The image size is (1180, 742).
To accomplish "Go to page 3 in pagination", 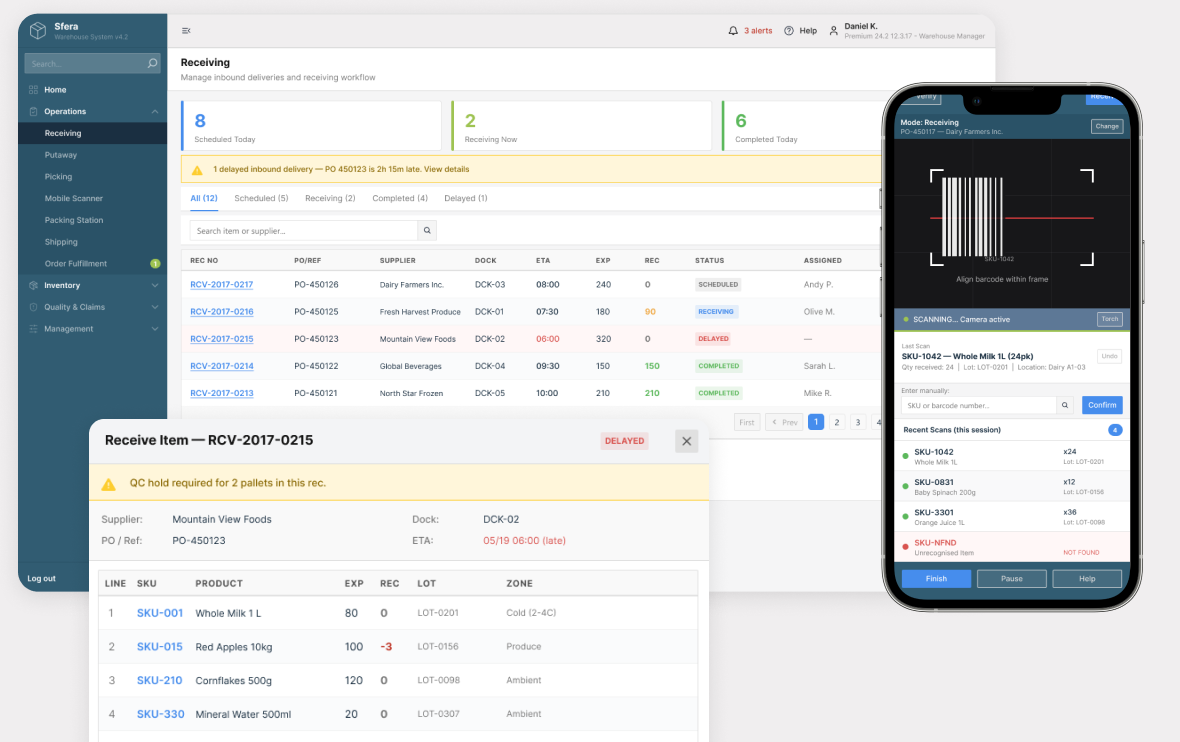I will click(858, 422).
